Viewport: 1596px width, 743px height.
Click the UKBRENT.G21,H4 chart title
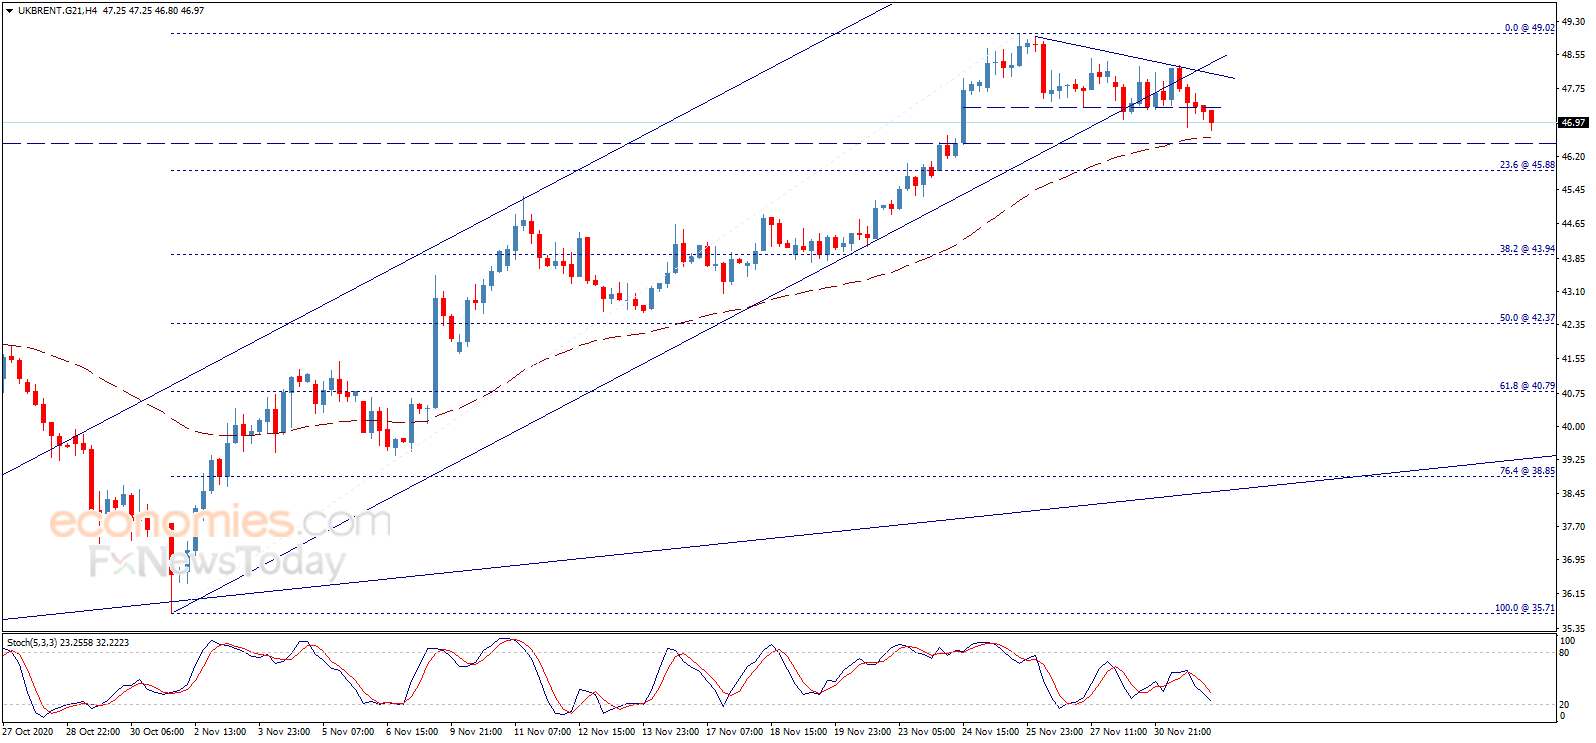tap(58, 11)
